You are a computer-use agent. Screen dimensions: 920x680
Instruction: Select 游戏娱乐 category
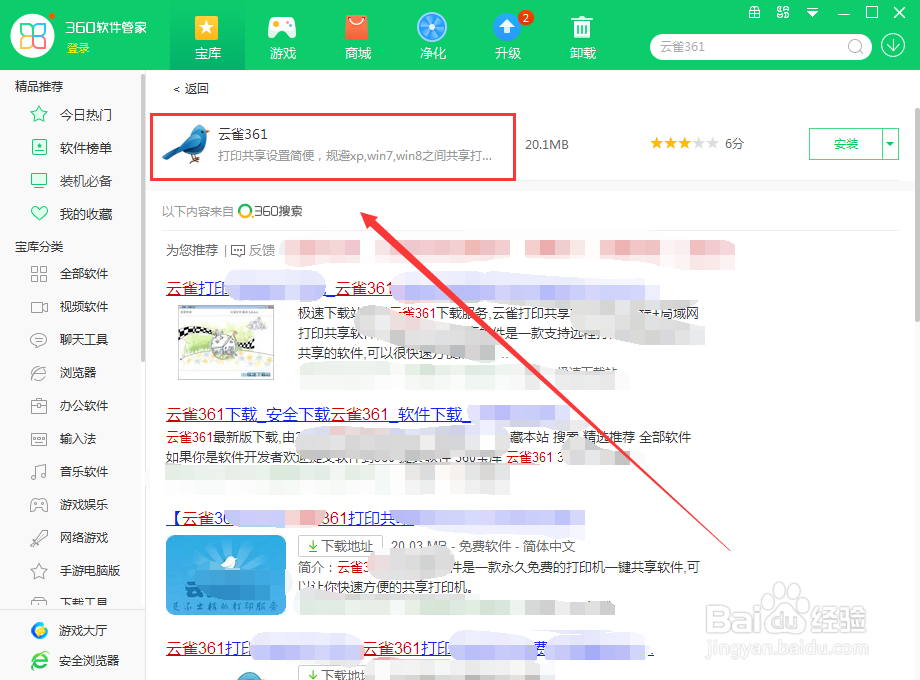pyautogui.click(x=69, y=505)
